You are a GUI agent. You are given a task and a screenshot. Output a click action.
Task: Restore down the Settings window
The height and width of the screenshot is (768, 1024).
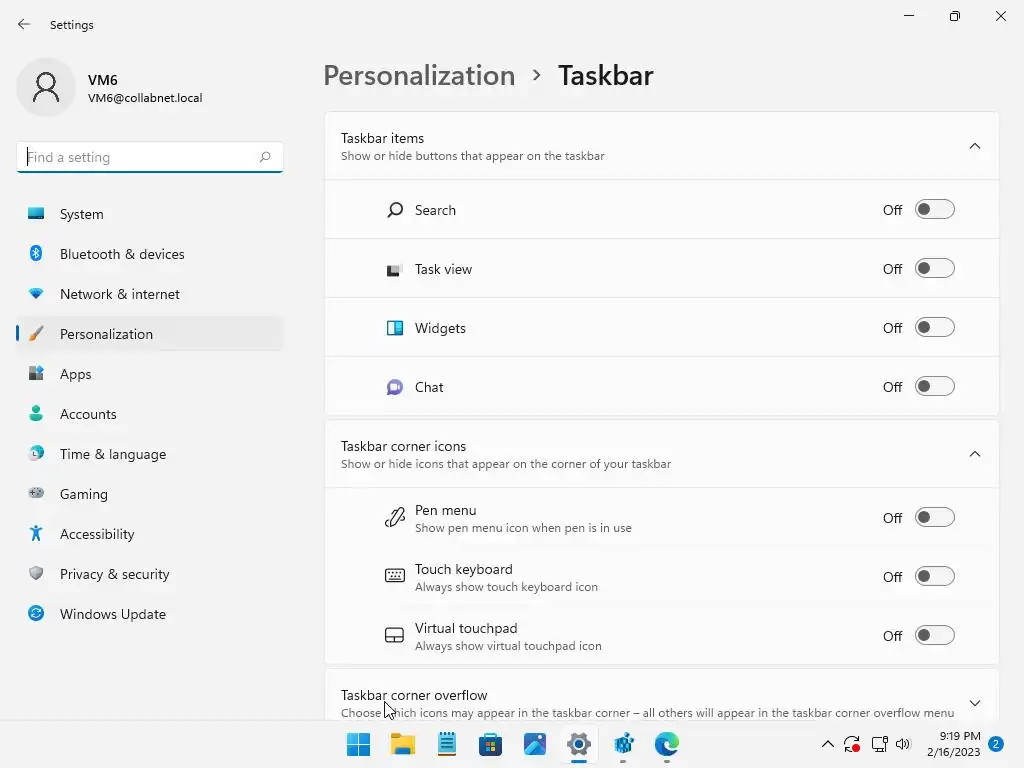(955, 16)
